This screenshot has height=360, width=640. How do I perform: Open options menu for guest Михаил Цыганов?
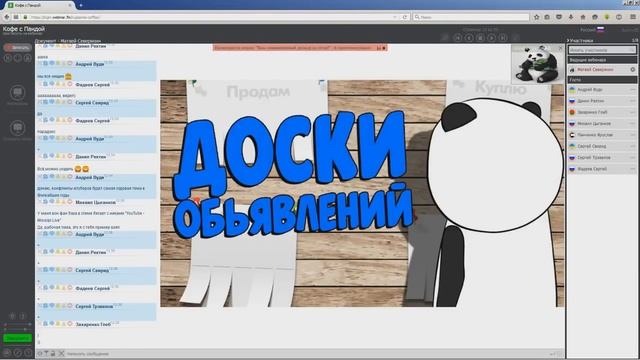[633, 123]
